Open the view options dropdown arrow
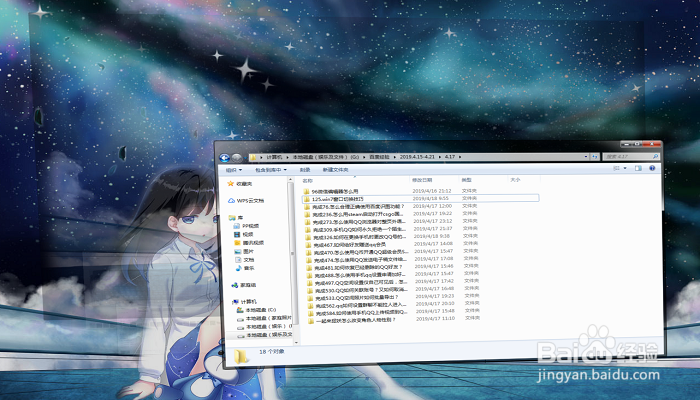 (625, 168)
